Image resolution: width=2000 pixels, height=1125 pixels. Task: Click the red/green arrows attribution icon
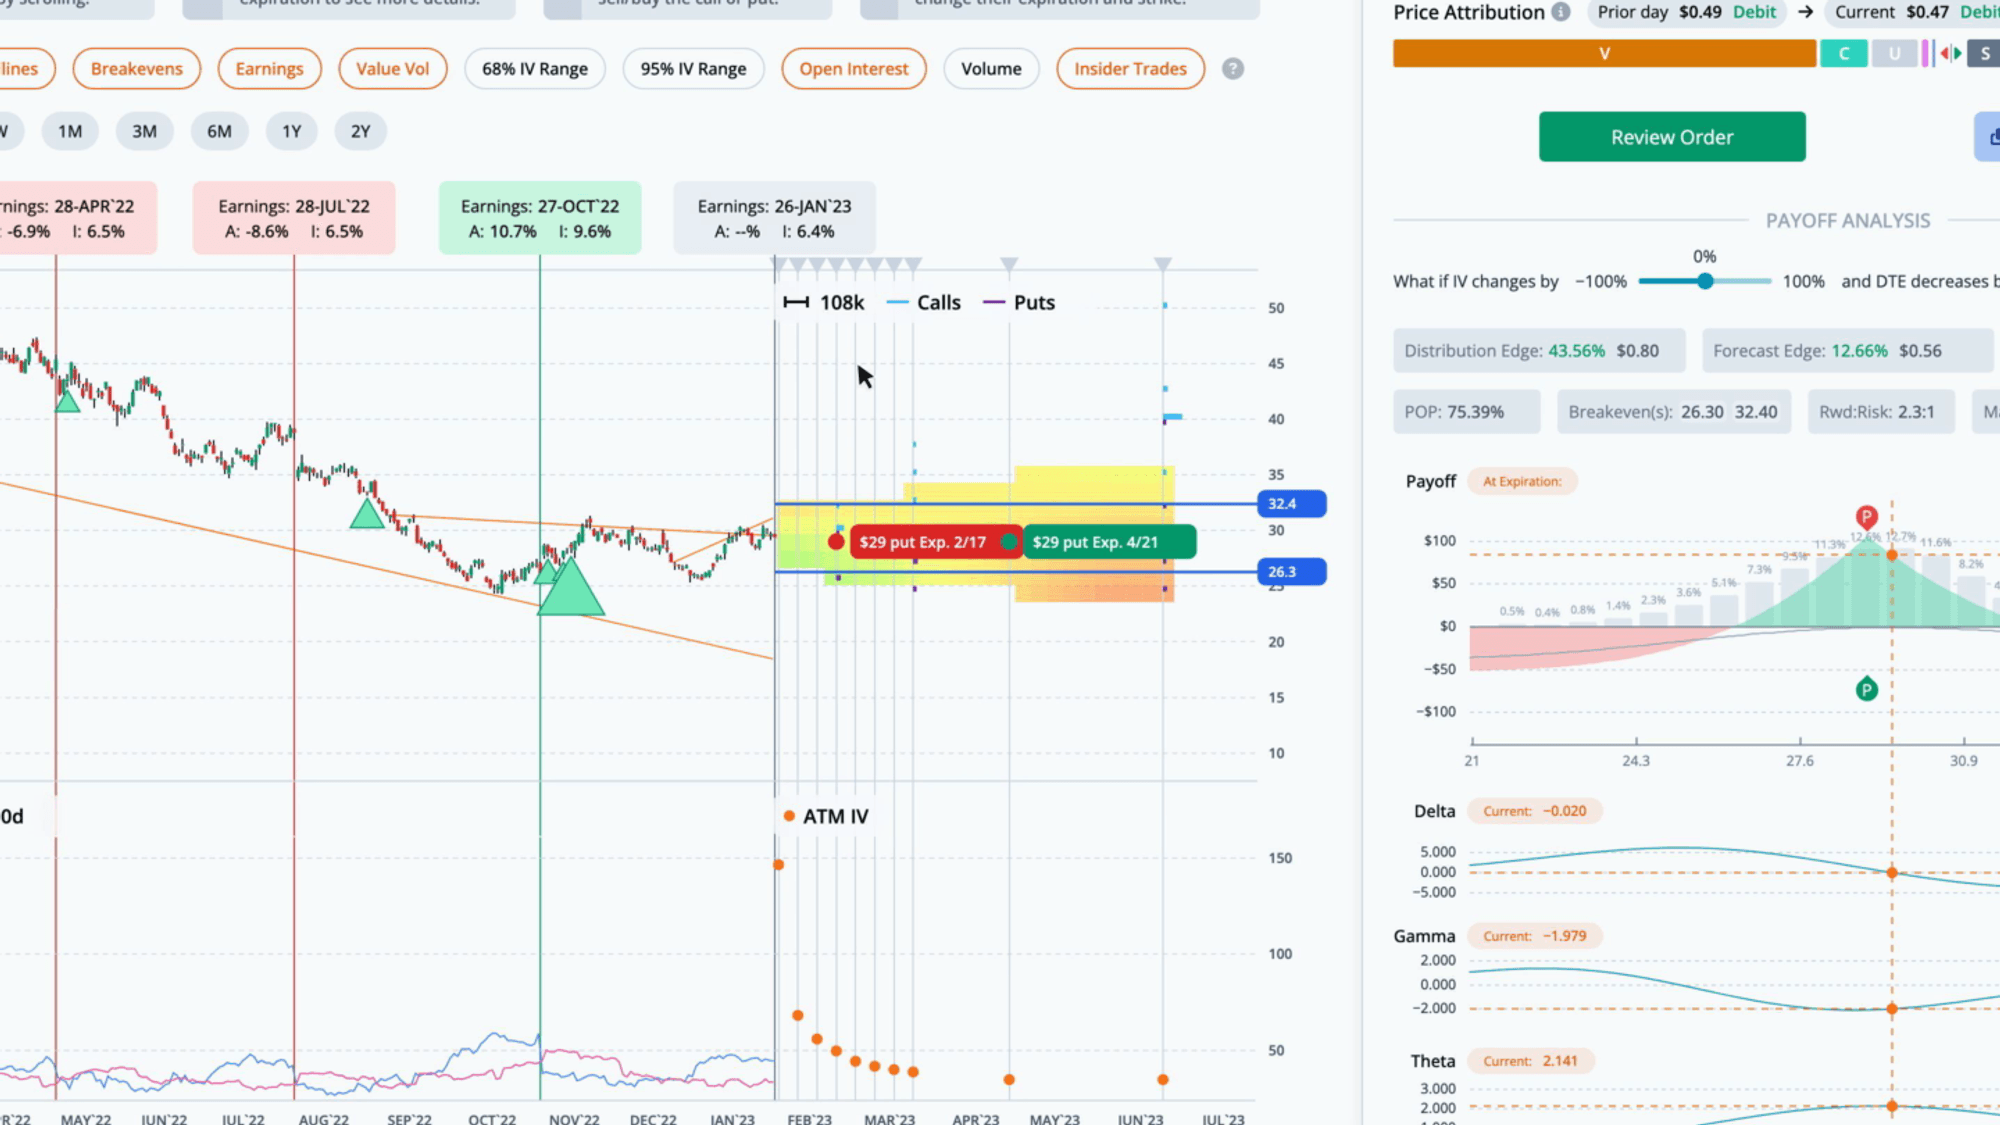(x=1951, y=53)
